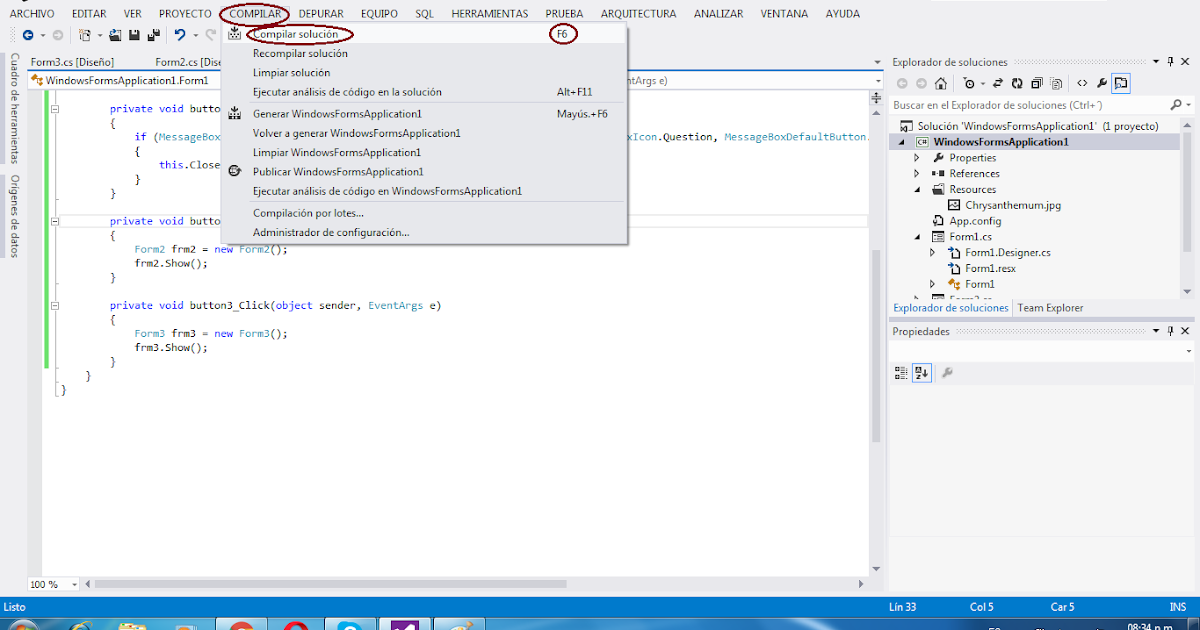The image size is (1200, 630).
Task: Click the search magnifier in Solution Explorer
Action: pos(1177,105)
